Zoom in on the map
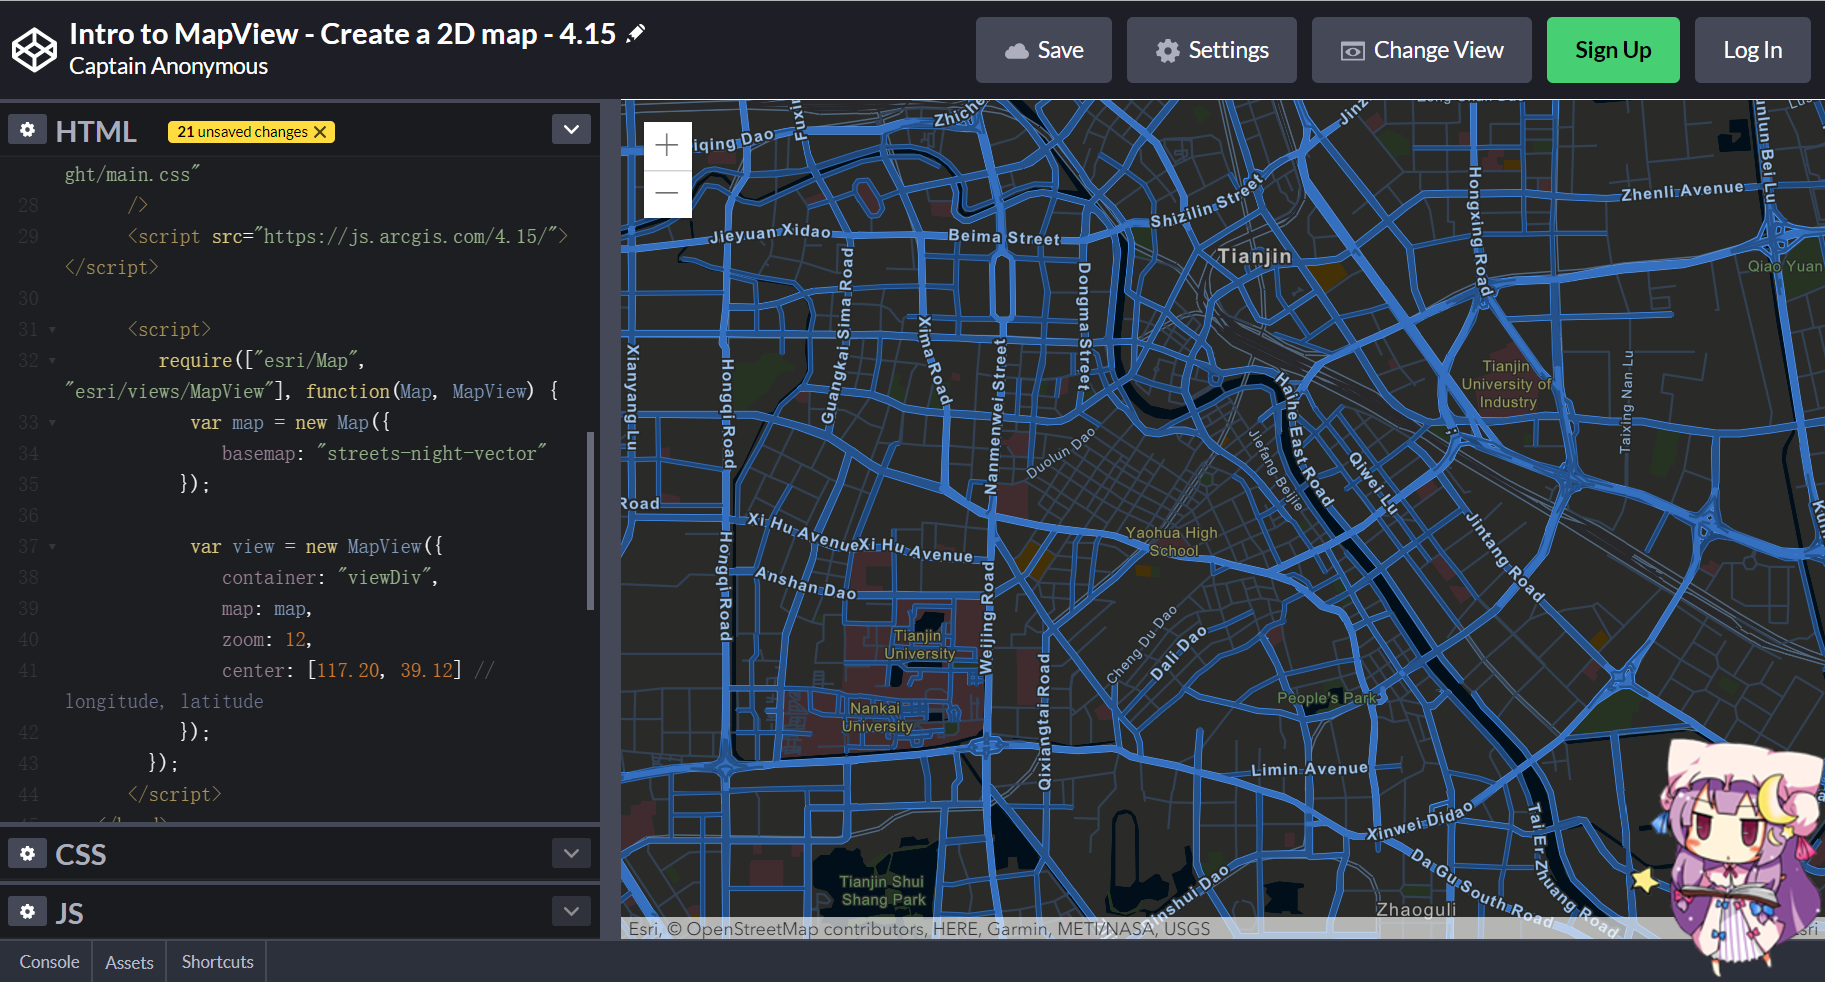Screen dimensions: 1825x982 [x=667, y=146]
